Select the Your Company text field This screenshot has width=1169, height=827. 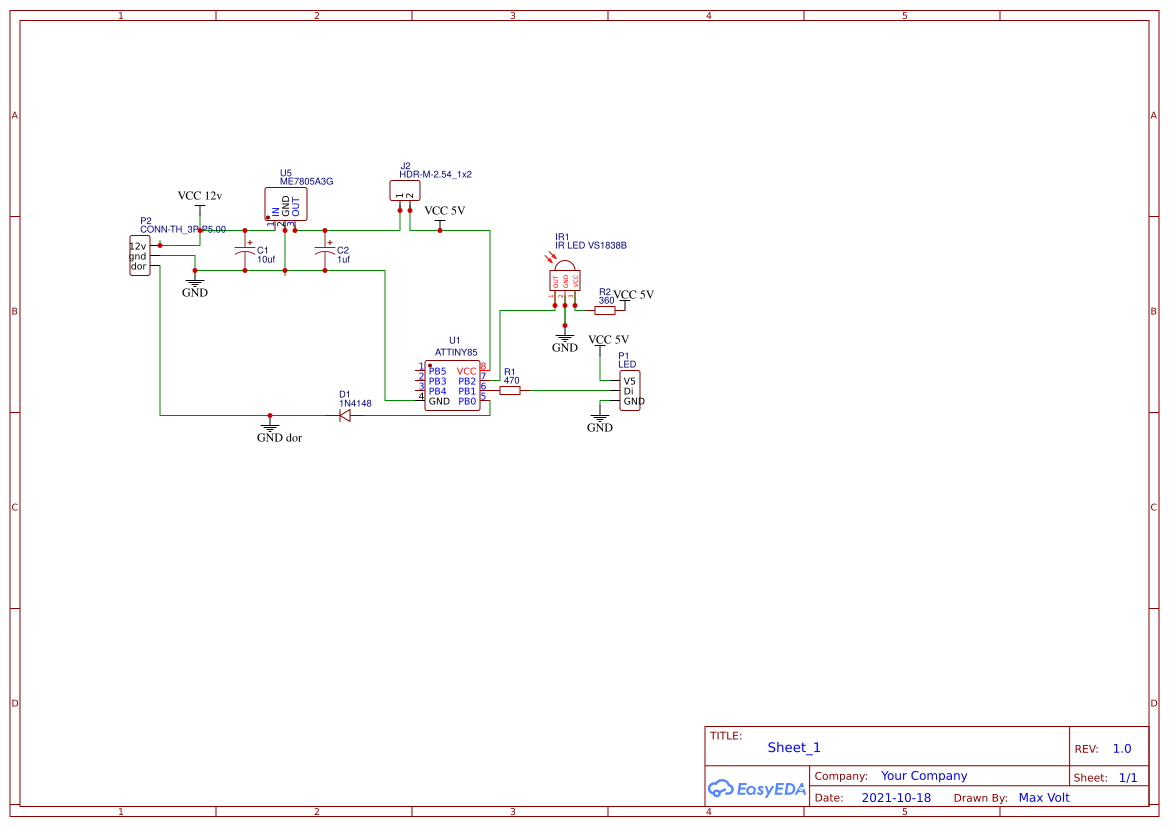pos(923,775)
